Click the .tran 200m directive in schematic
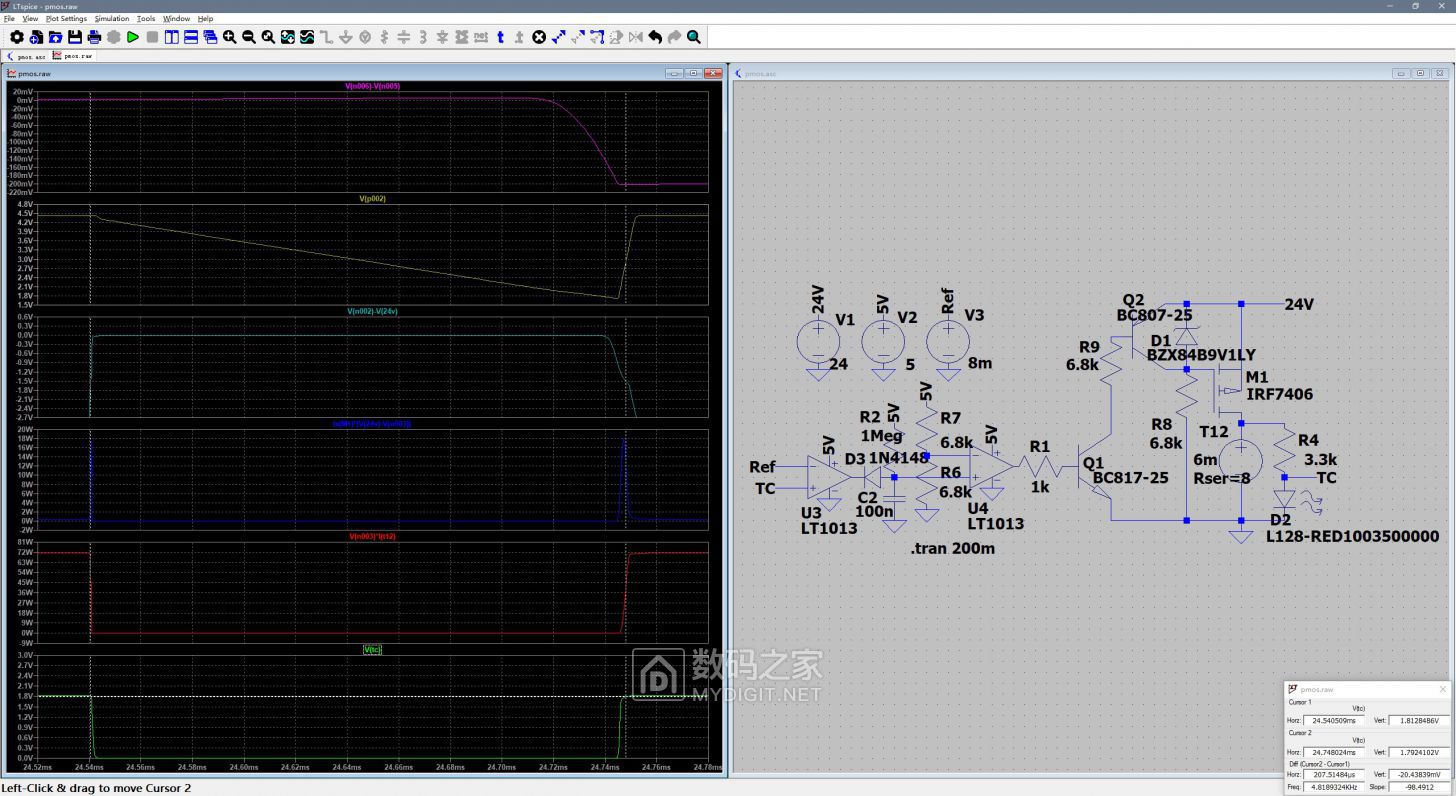 (953, 548)
